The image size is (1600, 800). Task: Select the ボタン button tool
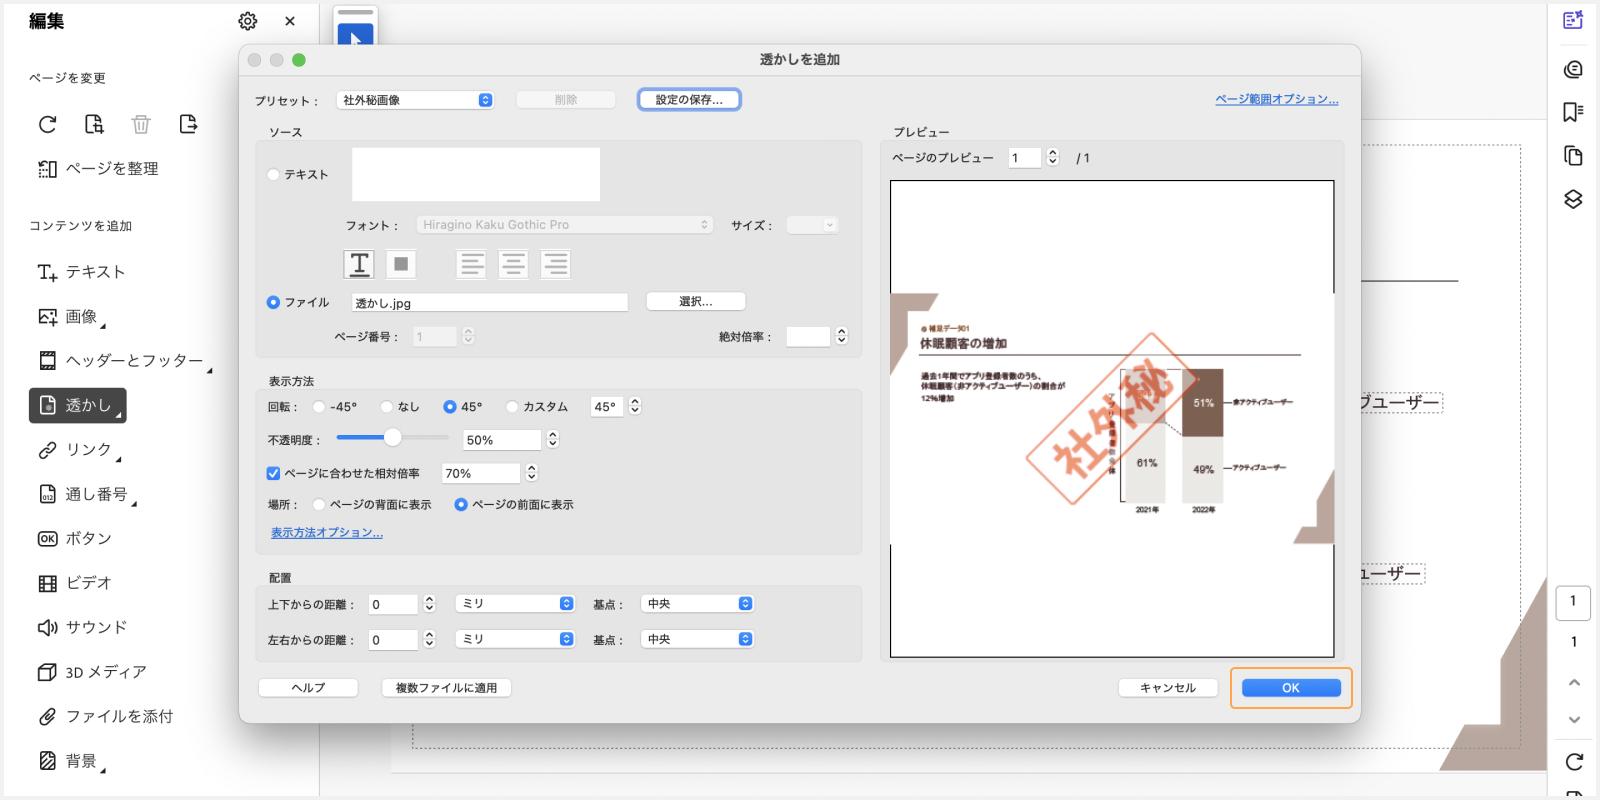click(74, 538)
